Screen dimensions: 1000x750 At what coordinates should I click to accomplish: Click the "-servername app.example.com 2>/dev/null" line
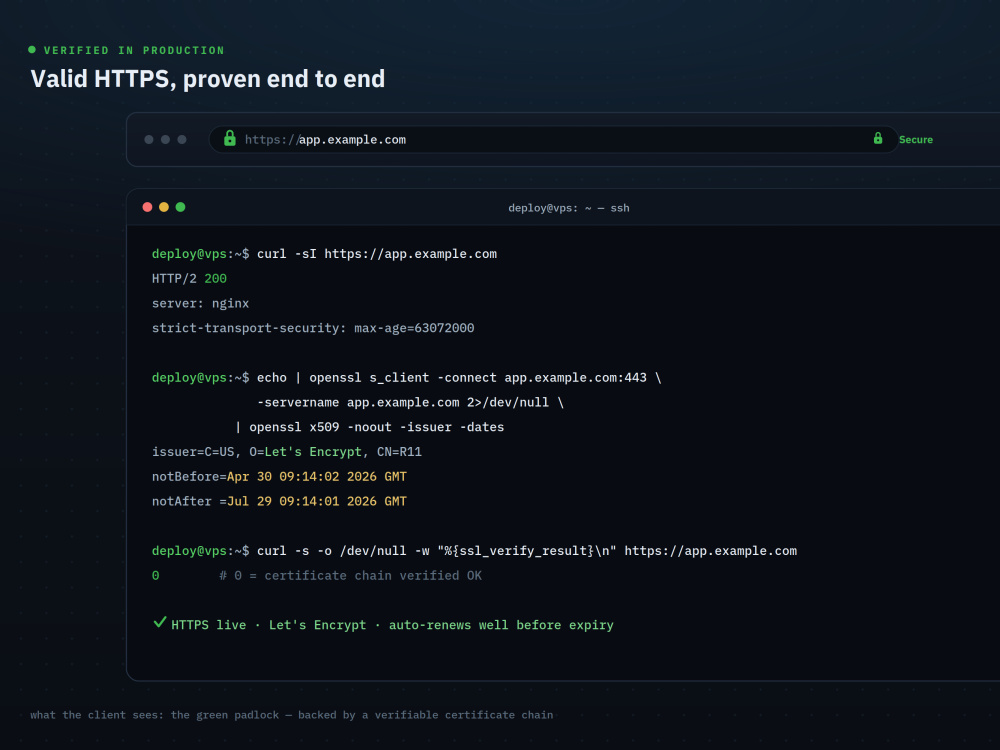(x=411, y=402)
